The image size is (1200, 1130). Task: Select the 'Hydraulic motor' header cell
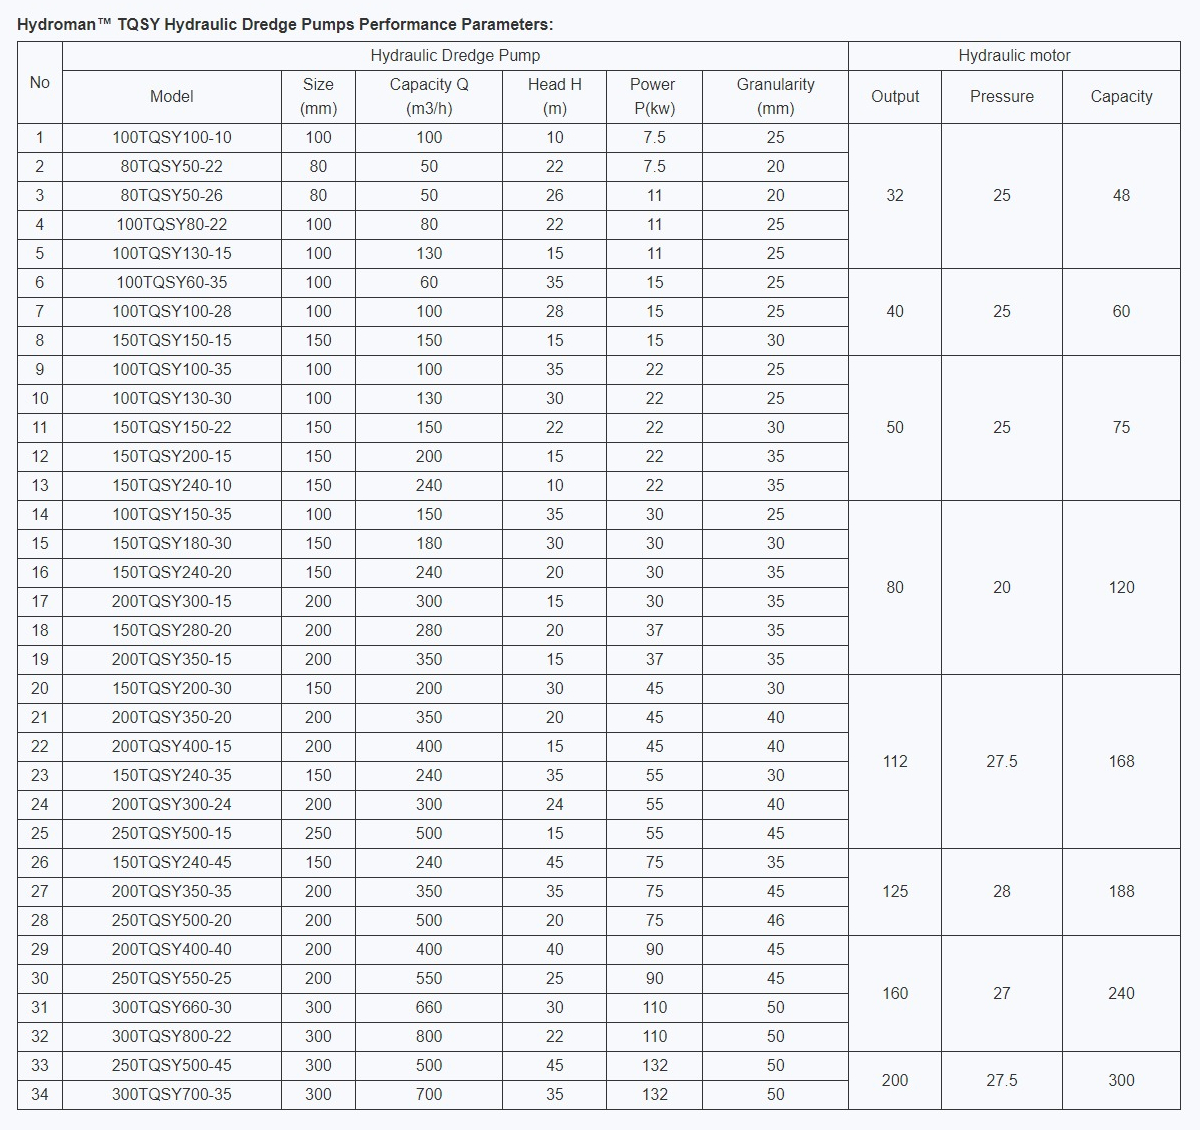click(x=1014, y=56)
